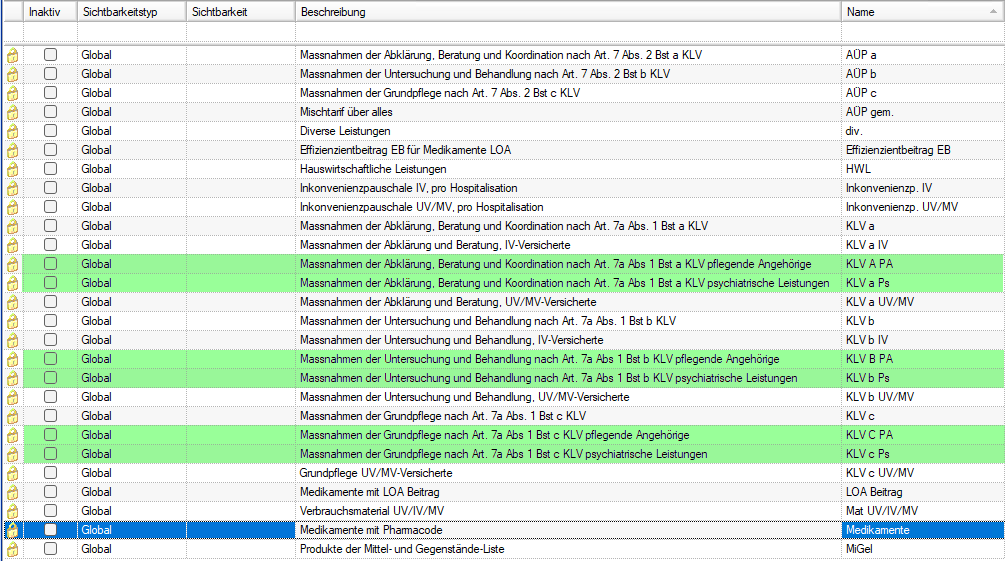Viewport: 1005px width, 561px height.
Task: Select 'Medikamente mit Pharmacode' description cell
Action: click(568, 530)
